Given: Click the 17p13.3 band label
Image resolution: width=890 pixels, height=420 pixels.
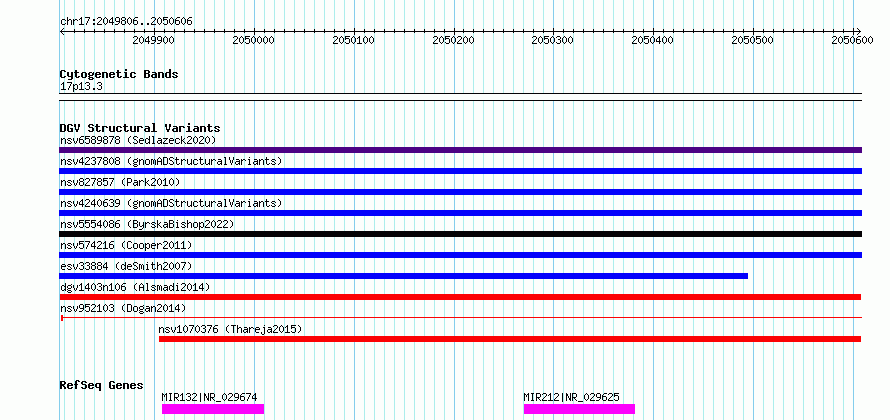Looking at the screenshot, I should tap(81, 87).
